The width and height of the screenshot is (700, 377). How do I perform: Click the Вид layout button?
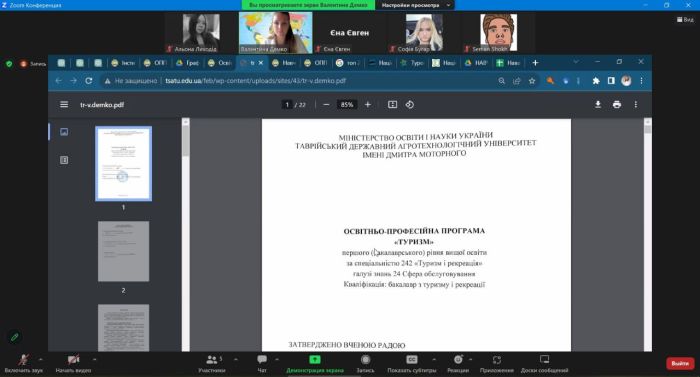tap(685, 19)
